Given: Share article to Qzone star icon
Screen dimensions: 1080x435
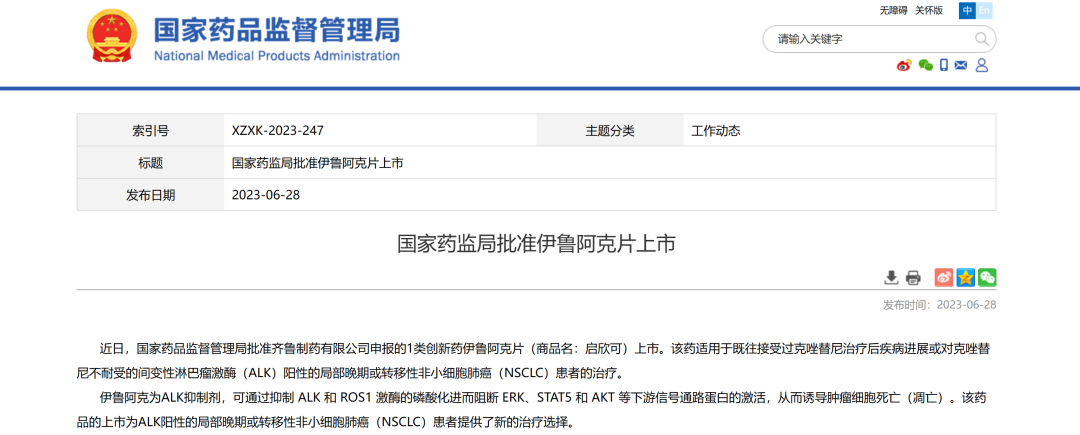Looking at the screenshot, I should coord(966,277).
